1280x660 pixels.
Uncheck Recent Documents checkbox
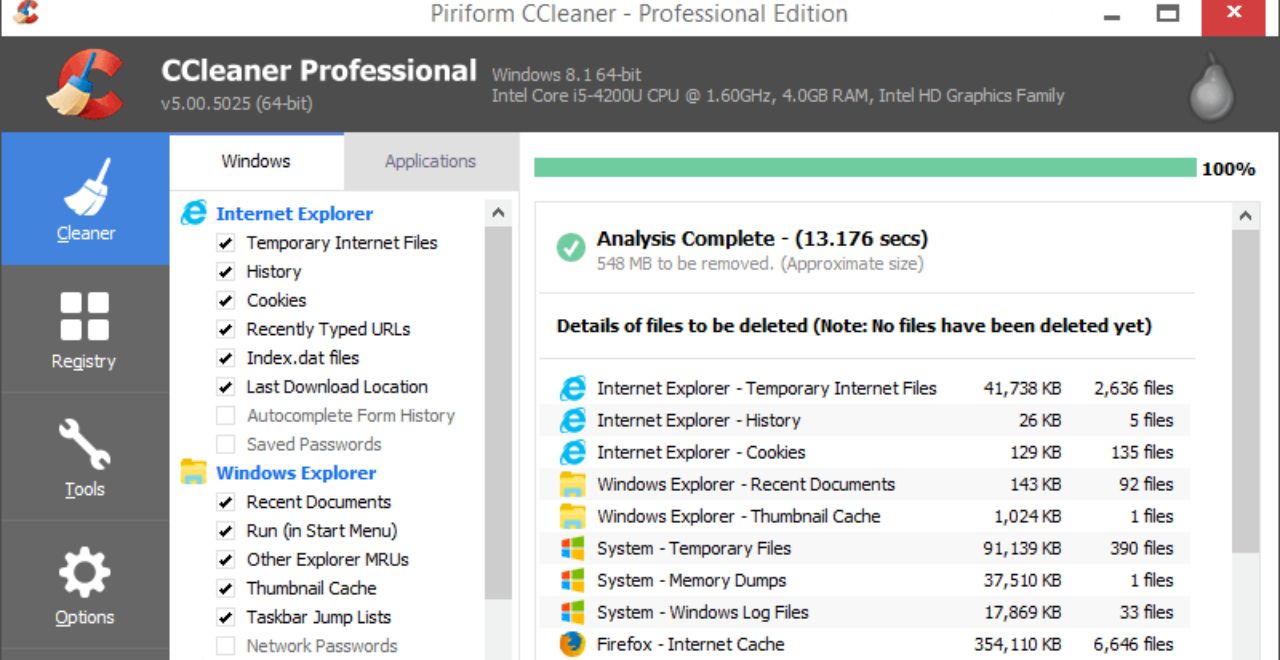pyautogui.click(x=226, y=502)
